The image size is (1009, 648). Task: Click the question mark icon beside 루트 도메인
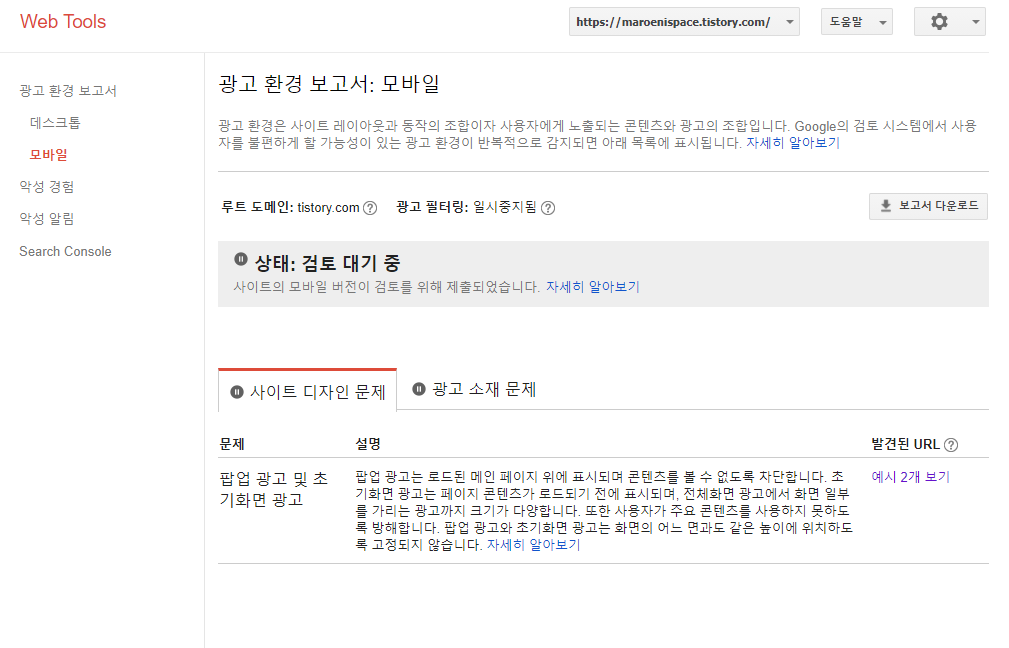click(x=370, y=208)
